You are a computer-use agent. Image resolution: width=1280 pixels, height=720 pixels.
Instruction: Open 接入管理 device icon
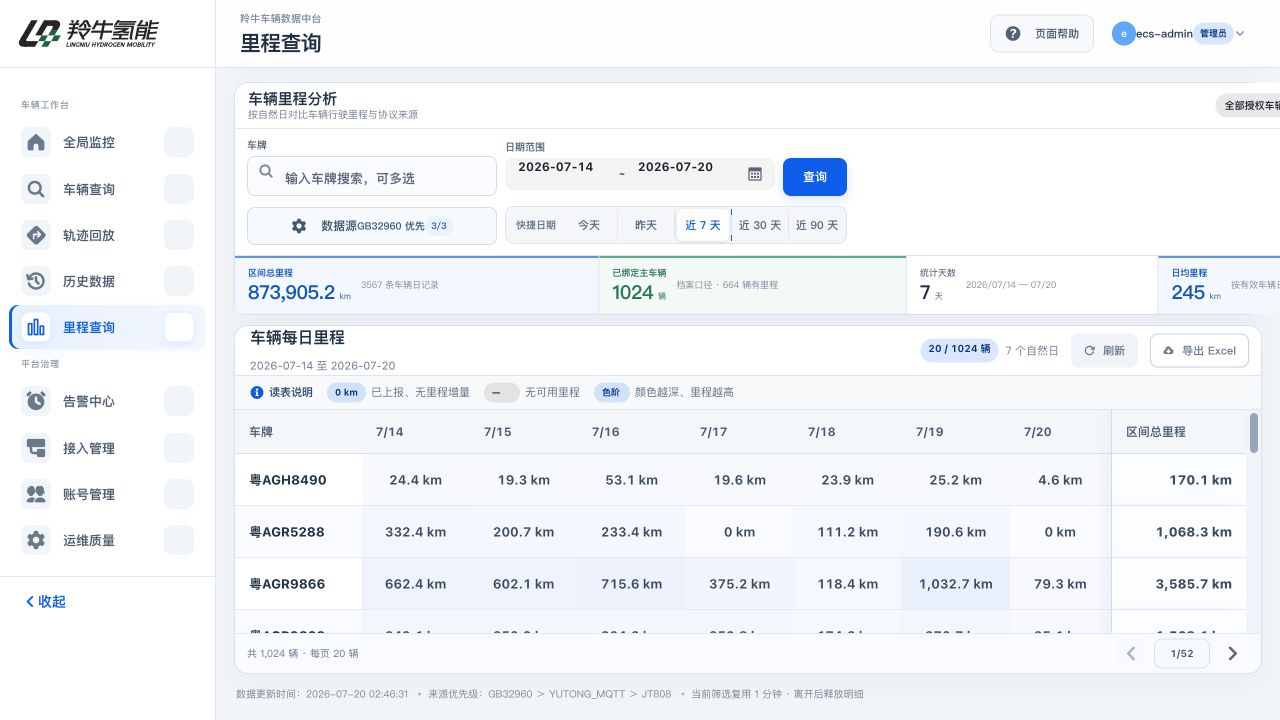tap(36, 448)
